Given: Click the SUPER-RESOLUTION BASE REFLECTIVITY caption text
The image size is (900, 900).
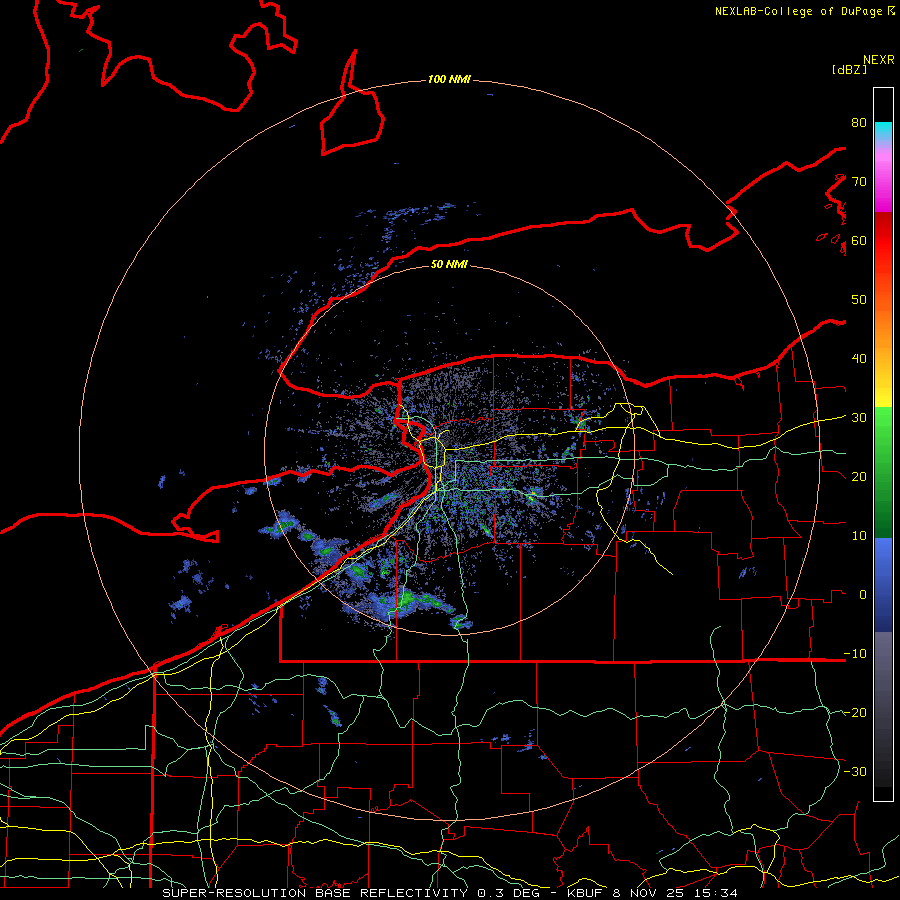Looking at the screenshot, I should pos(314,893).
